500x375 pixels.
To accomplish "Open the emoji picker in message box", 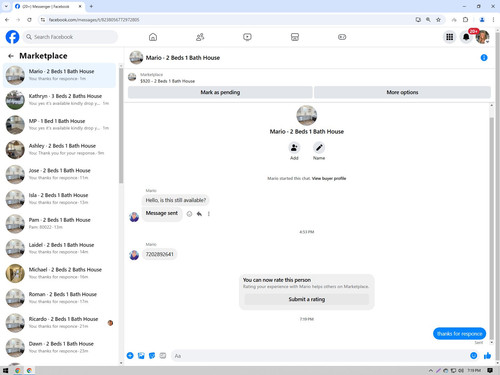I will pyautogui.click(x=474, y=356).
